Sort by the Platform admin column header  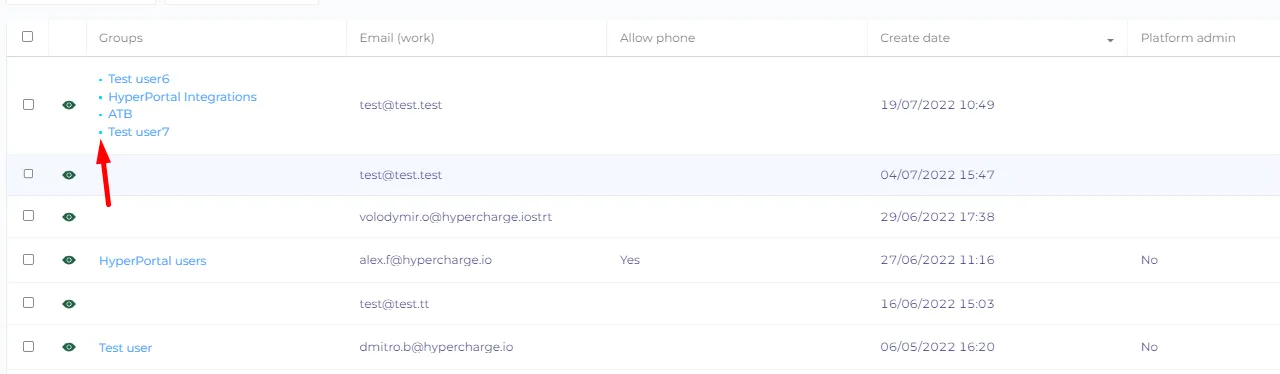[x=1188, y=38]
